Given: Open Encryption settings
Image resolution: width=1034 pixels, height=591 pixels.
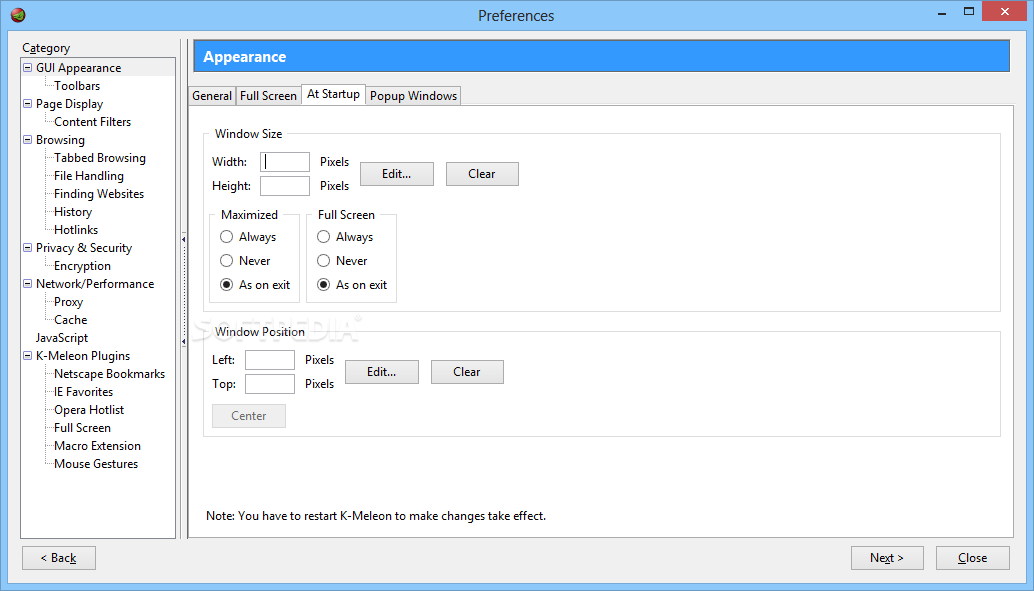Looking at the screenshot, I should 82,266.
